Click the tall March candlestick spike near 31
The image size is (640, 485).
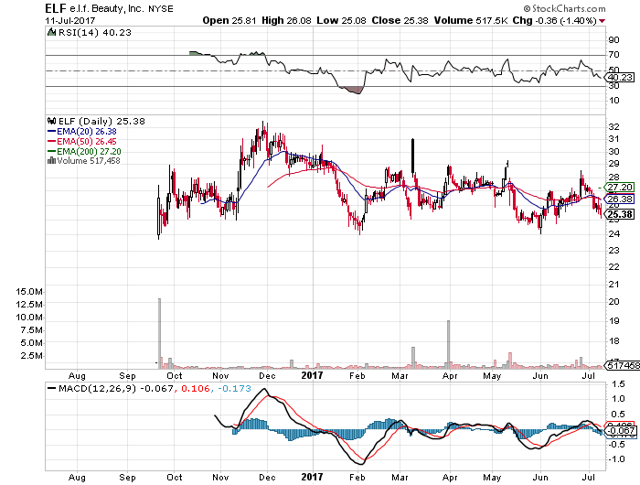(x=413, y=156)
